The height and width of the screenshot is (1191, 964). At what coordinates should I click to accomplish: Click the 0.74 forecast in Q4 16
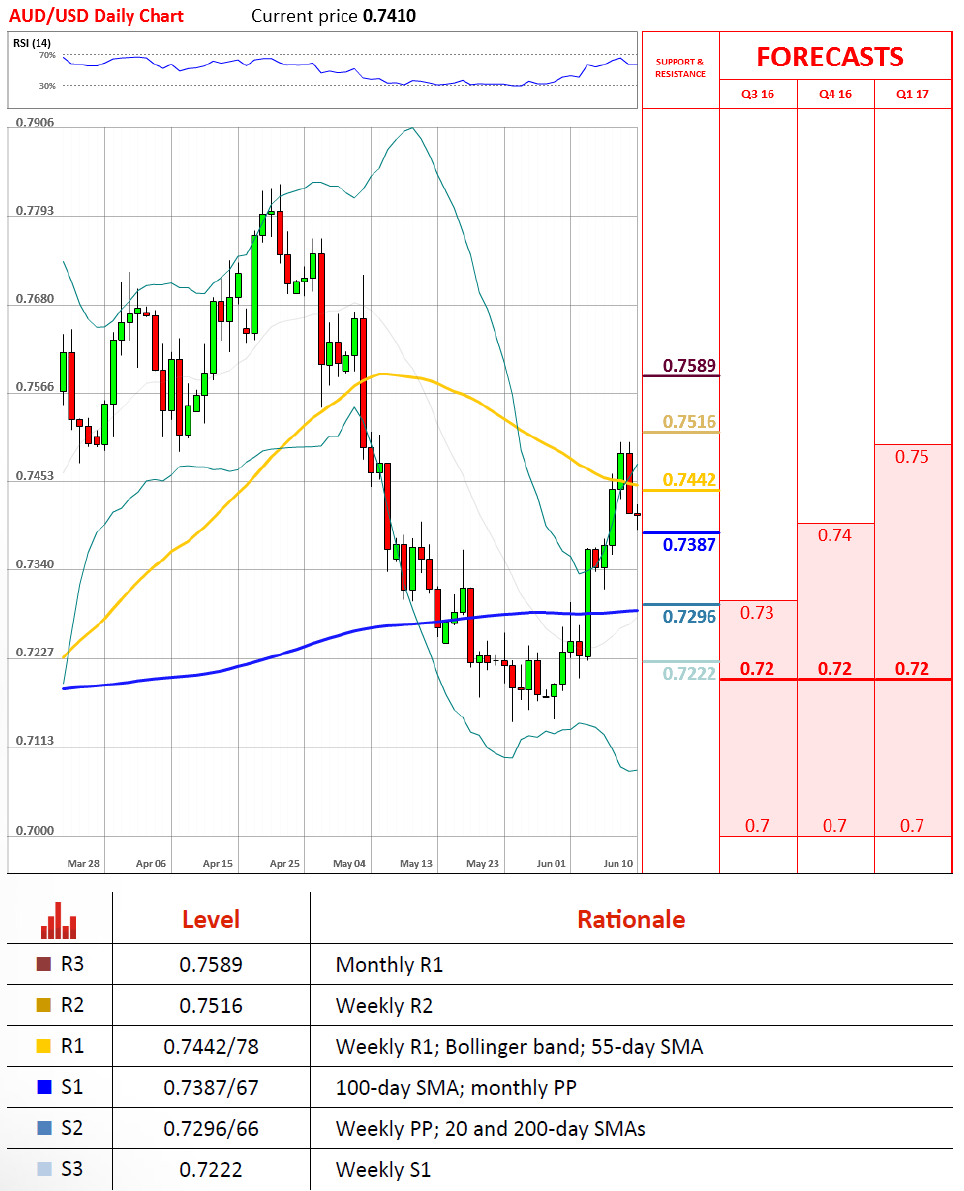(834, 535)
